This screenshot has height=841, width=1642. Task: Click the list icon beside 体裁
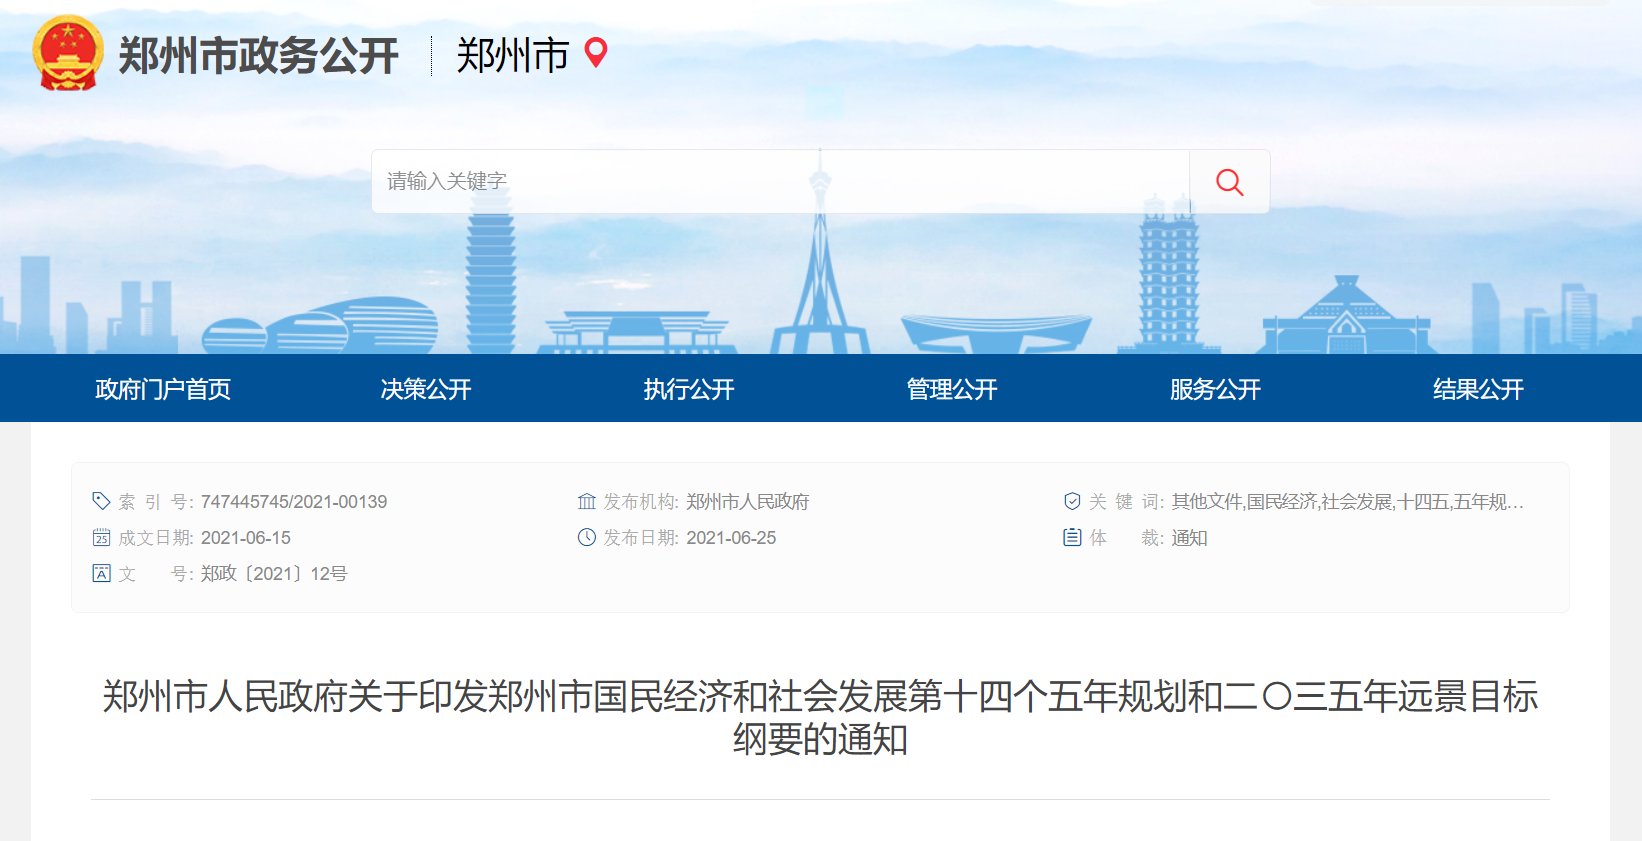pyautogui.click(x=1072, y=538)
